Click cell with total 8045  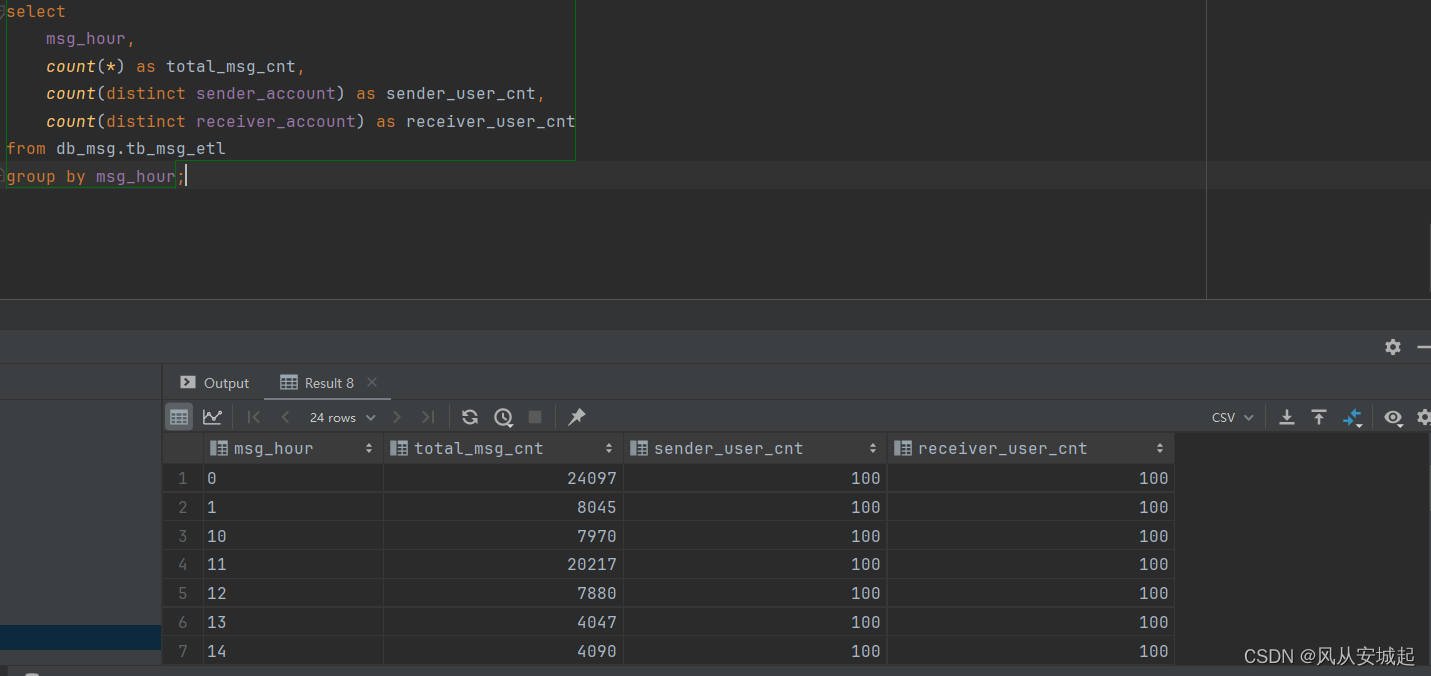click(503, 507)
